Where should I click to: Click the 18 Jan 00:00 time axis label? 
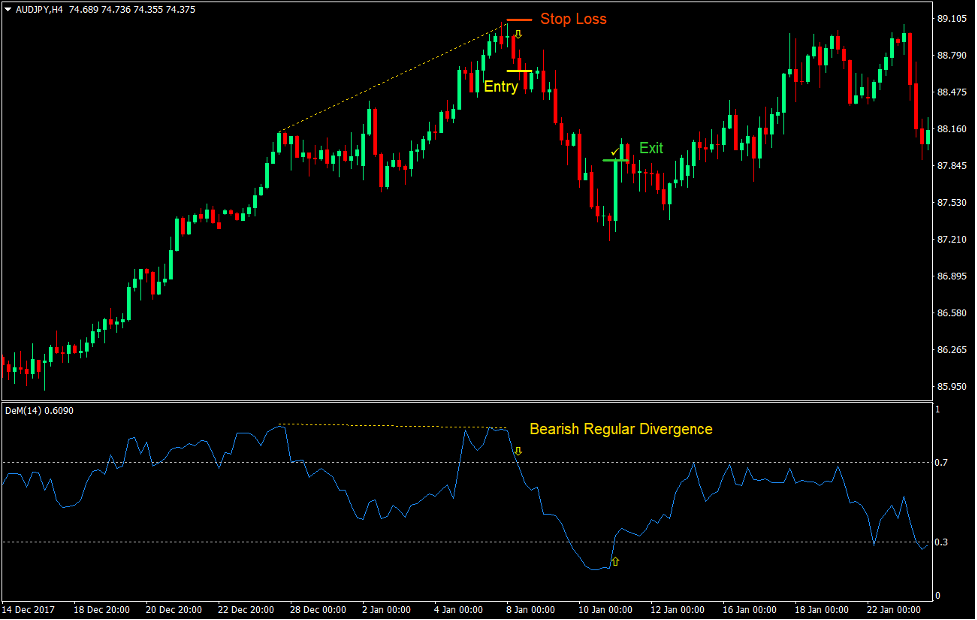tap(821, 610)
